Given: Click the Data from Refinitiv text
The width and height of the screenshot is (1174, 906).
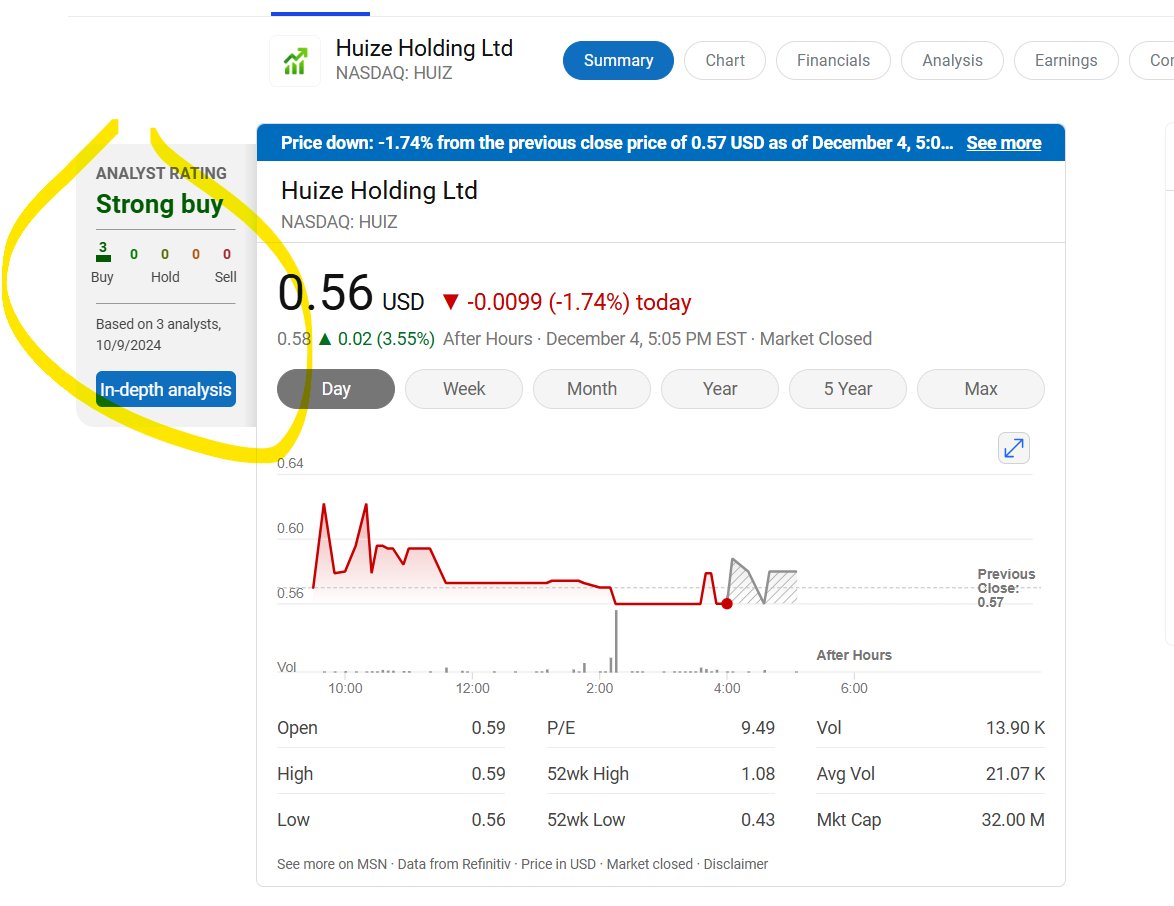Looking at the screenshot, I should [x=454, y=864].
